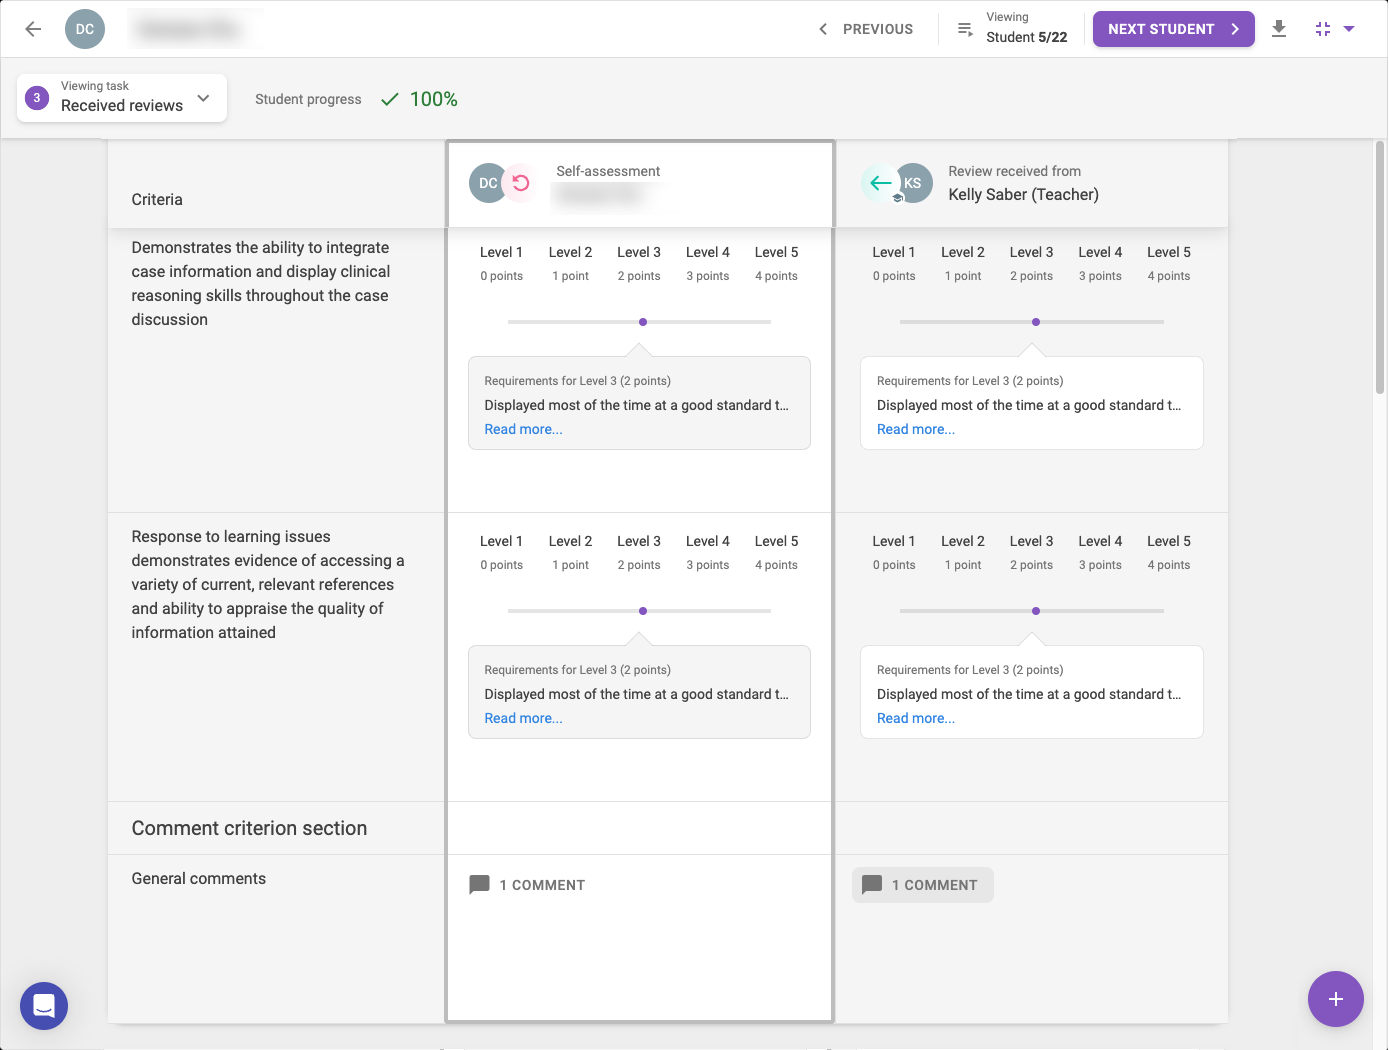Click the Criteria column header
The image size is (1390, 1050).
(157, 199)
